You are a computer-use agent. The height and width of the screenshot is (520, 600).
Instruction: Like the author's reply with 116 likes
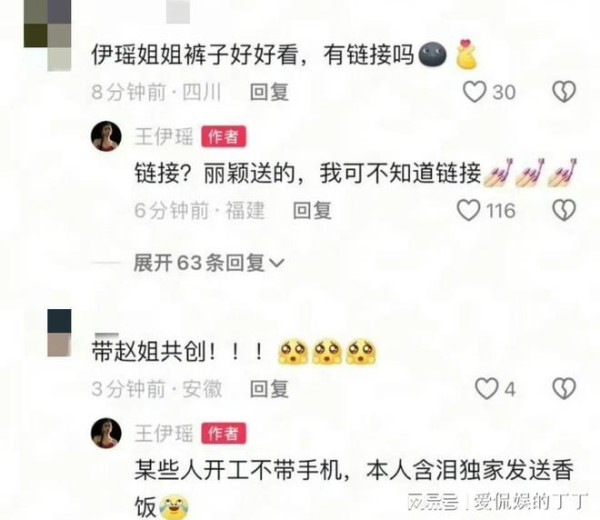[x=468, y=210]
